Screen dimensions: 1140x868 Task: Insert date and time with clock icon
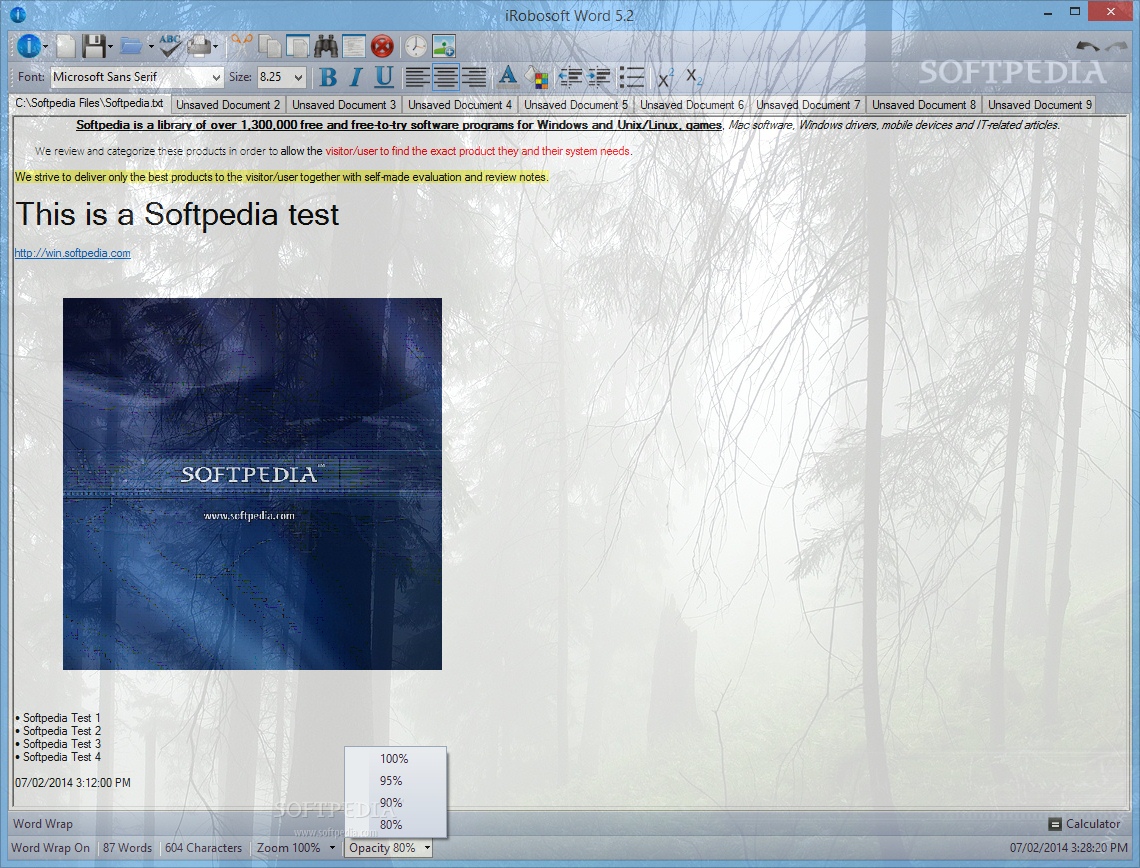[x=416, y=47]
